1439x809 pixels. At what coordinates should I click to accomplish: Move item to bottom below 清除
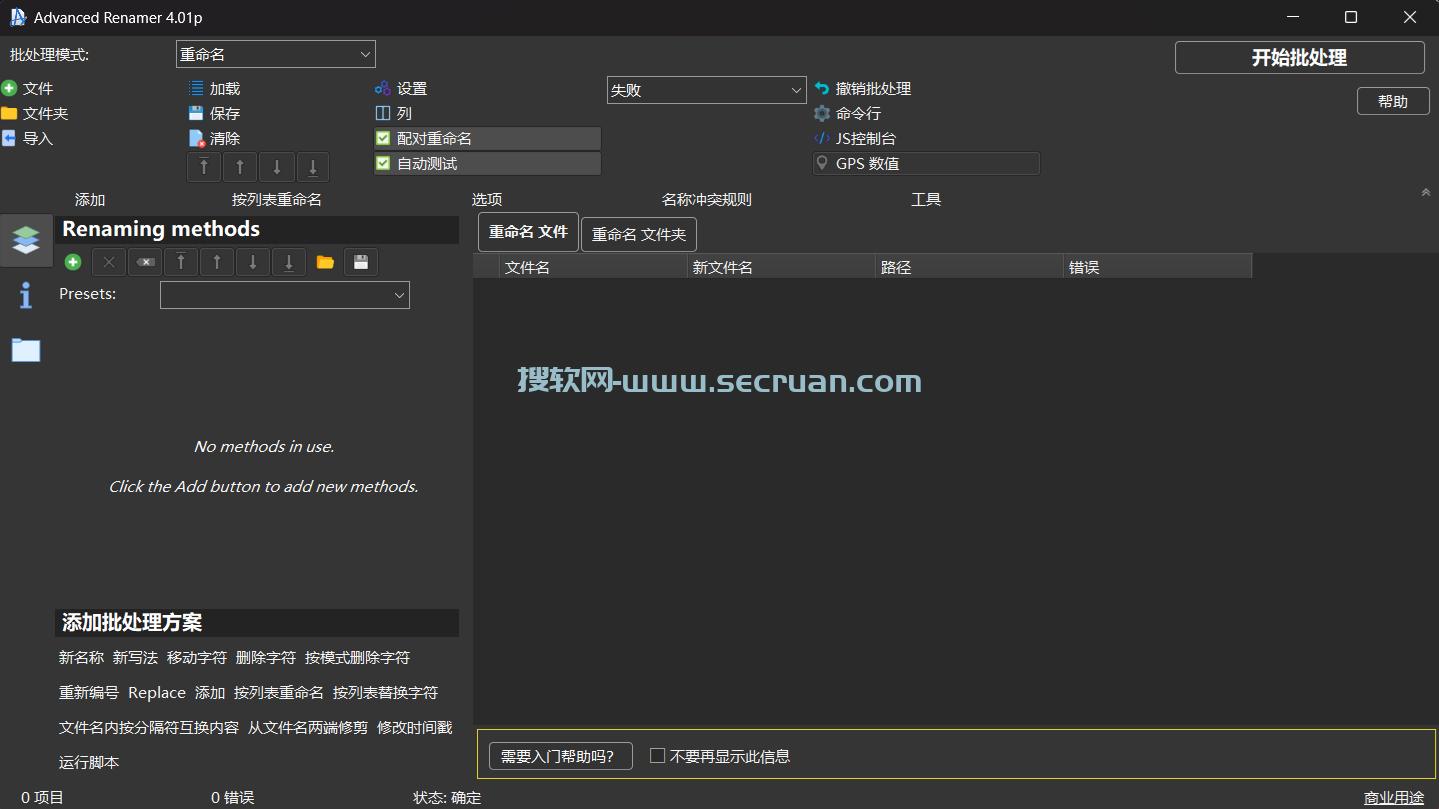(x=313, y=167)
